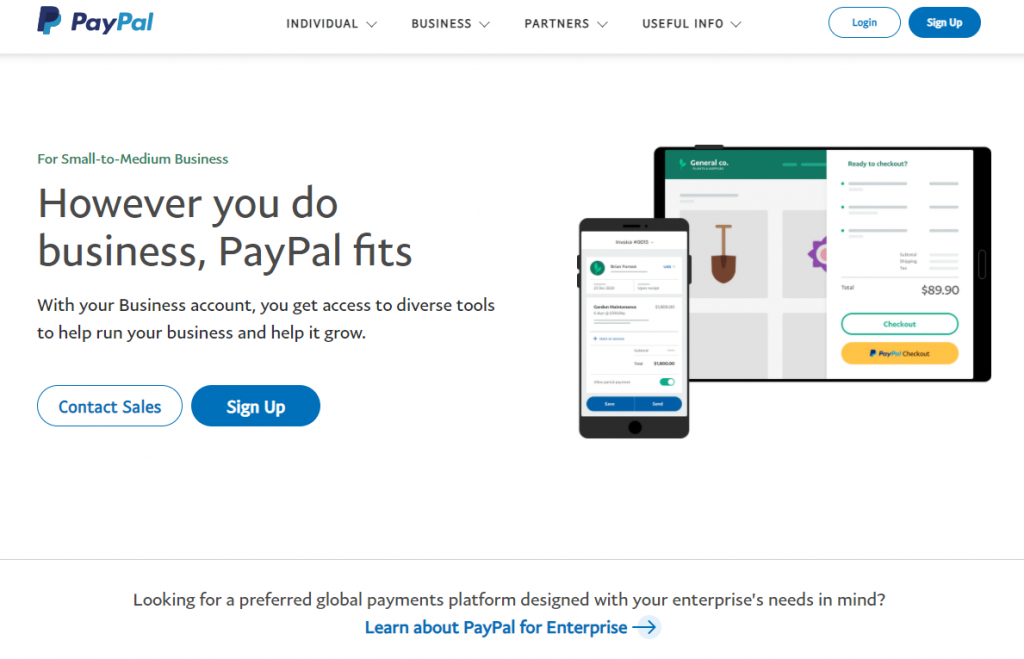Click the shovel product image on tablet
The height and width of the screenshot is (659, 1024).
(723, 253)
